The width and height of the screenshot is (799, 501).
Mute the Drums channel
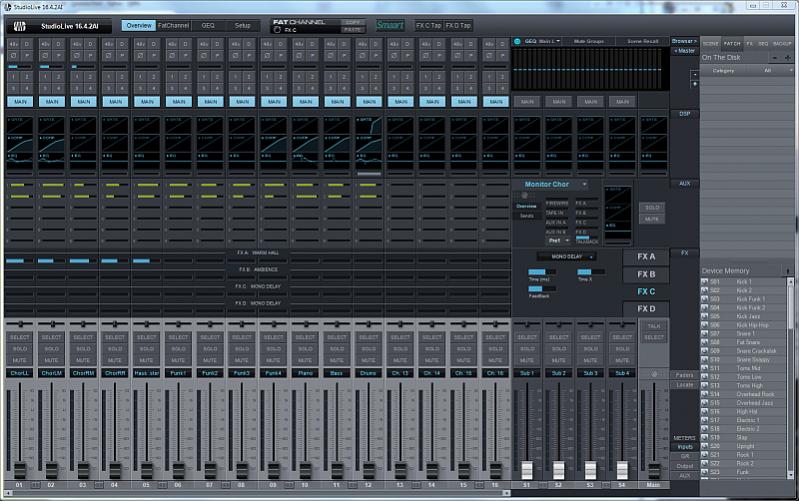(x=368, y=360)
